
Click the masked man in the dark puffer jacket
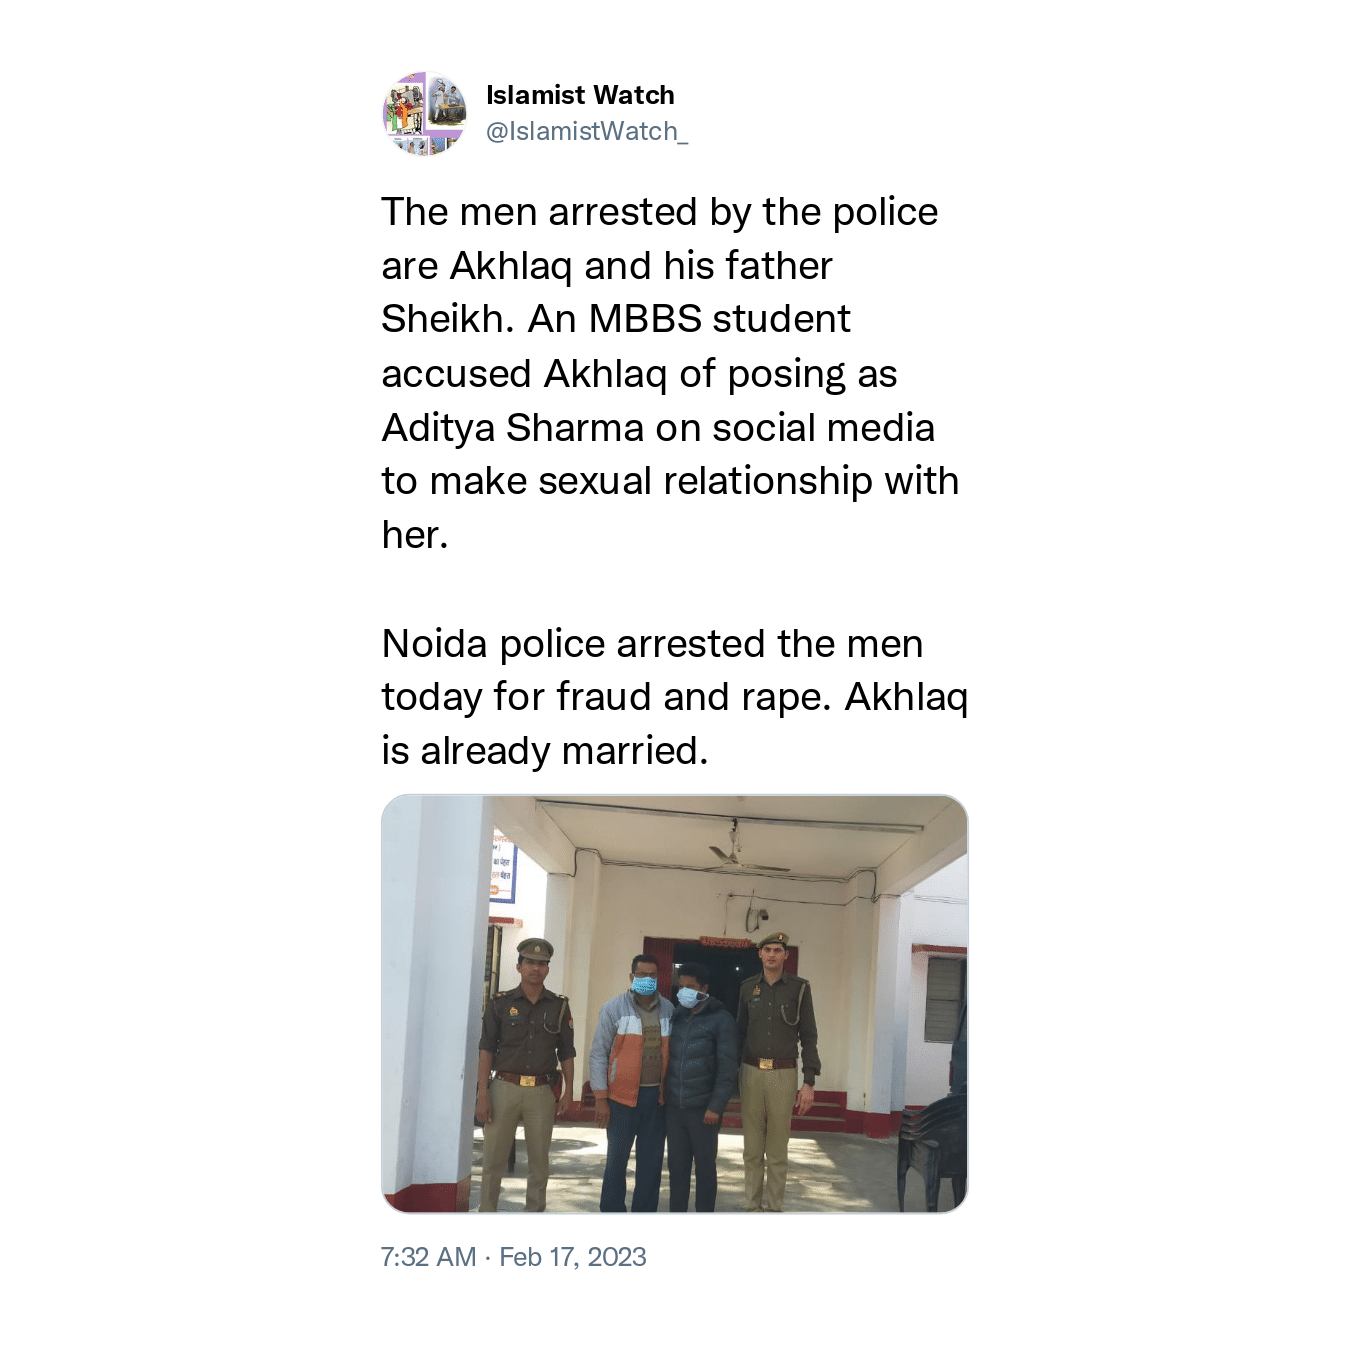click(x=699, y=1086)
